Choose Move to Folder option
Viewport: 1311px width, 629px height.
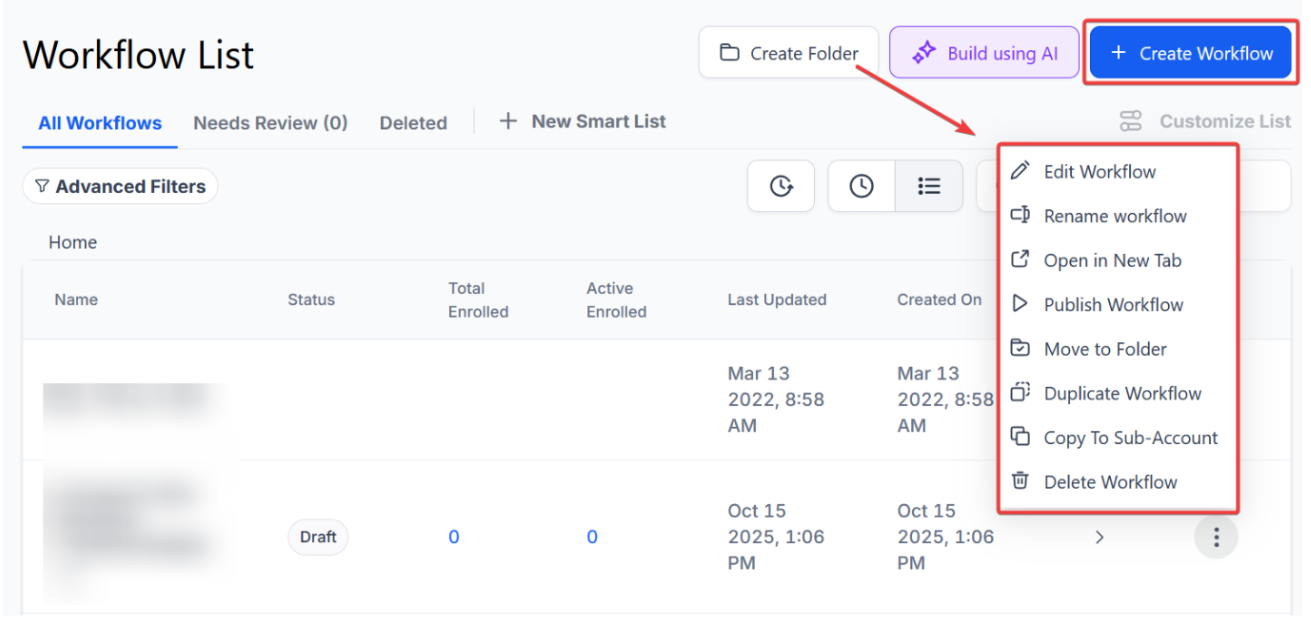(1105, 349)
